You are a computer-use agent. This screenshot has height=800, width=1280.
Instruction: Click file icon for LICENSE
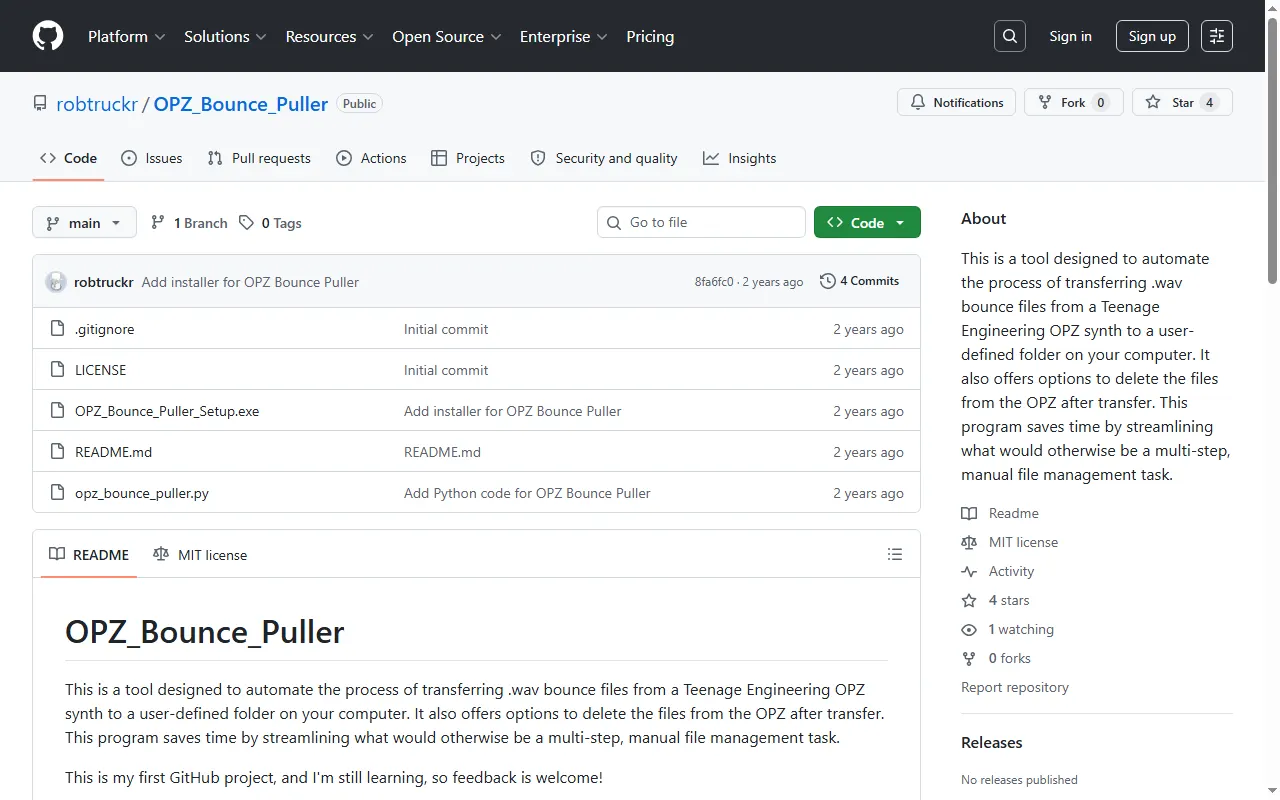tap(57, 370)
